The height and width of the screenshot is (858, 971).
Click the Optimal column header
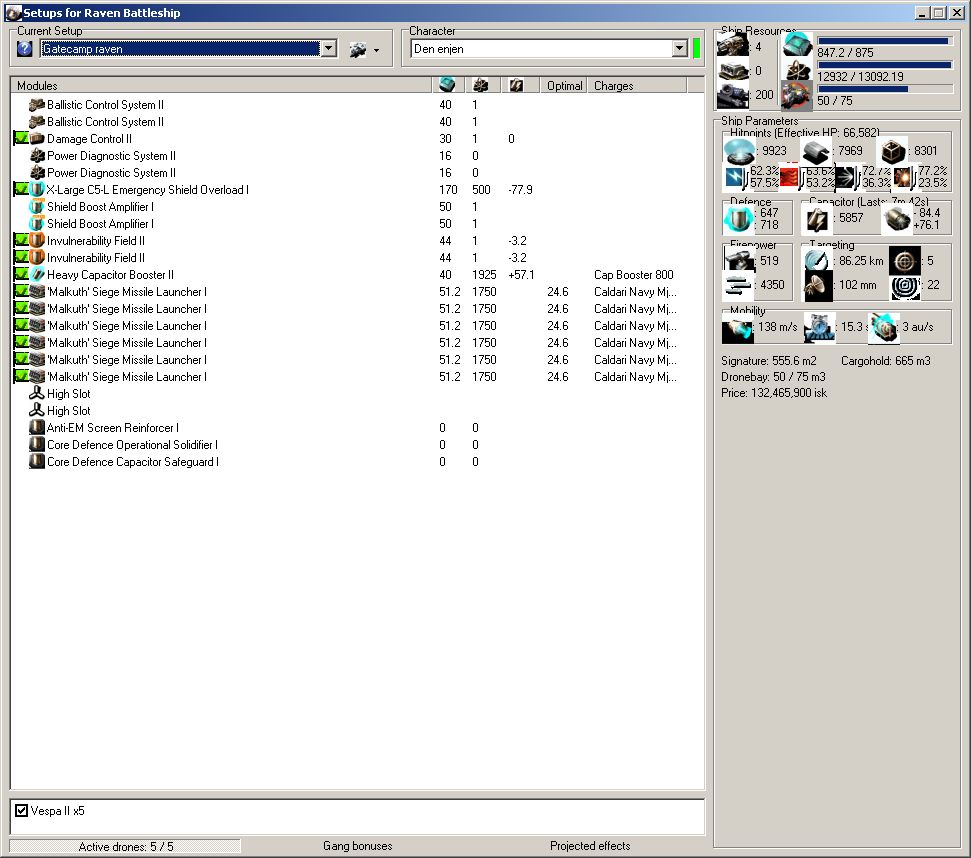click(564, 86)
